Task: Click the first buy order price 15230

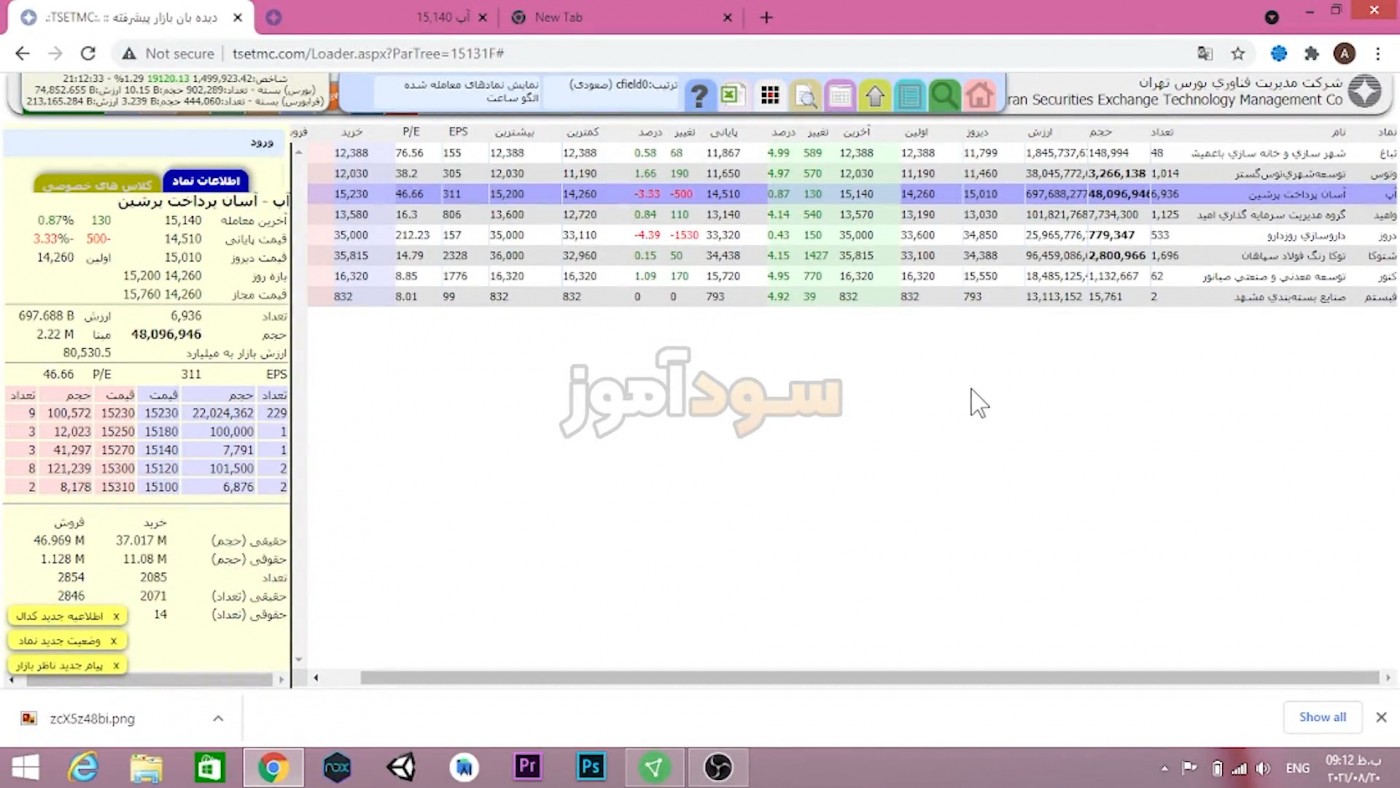Action: (161, 413)
